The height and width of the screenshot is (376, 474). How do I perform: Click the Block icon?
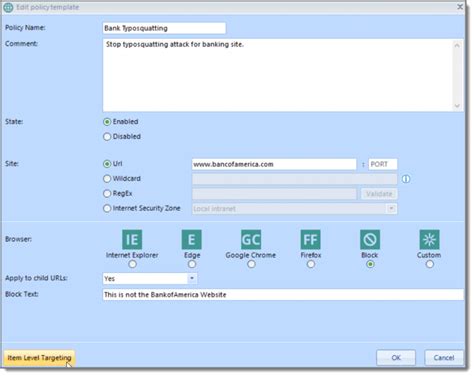370,239
